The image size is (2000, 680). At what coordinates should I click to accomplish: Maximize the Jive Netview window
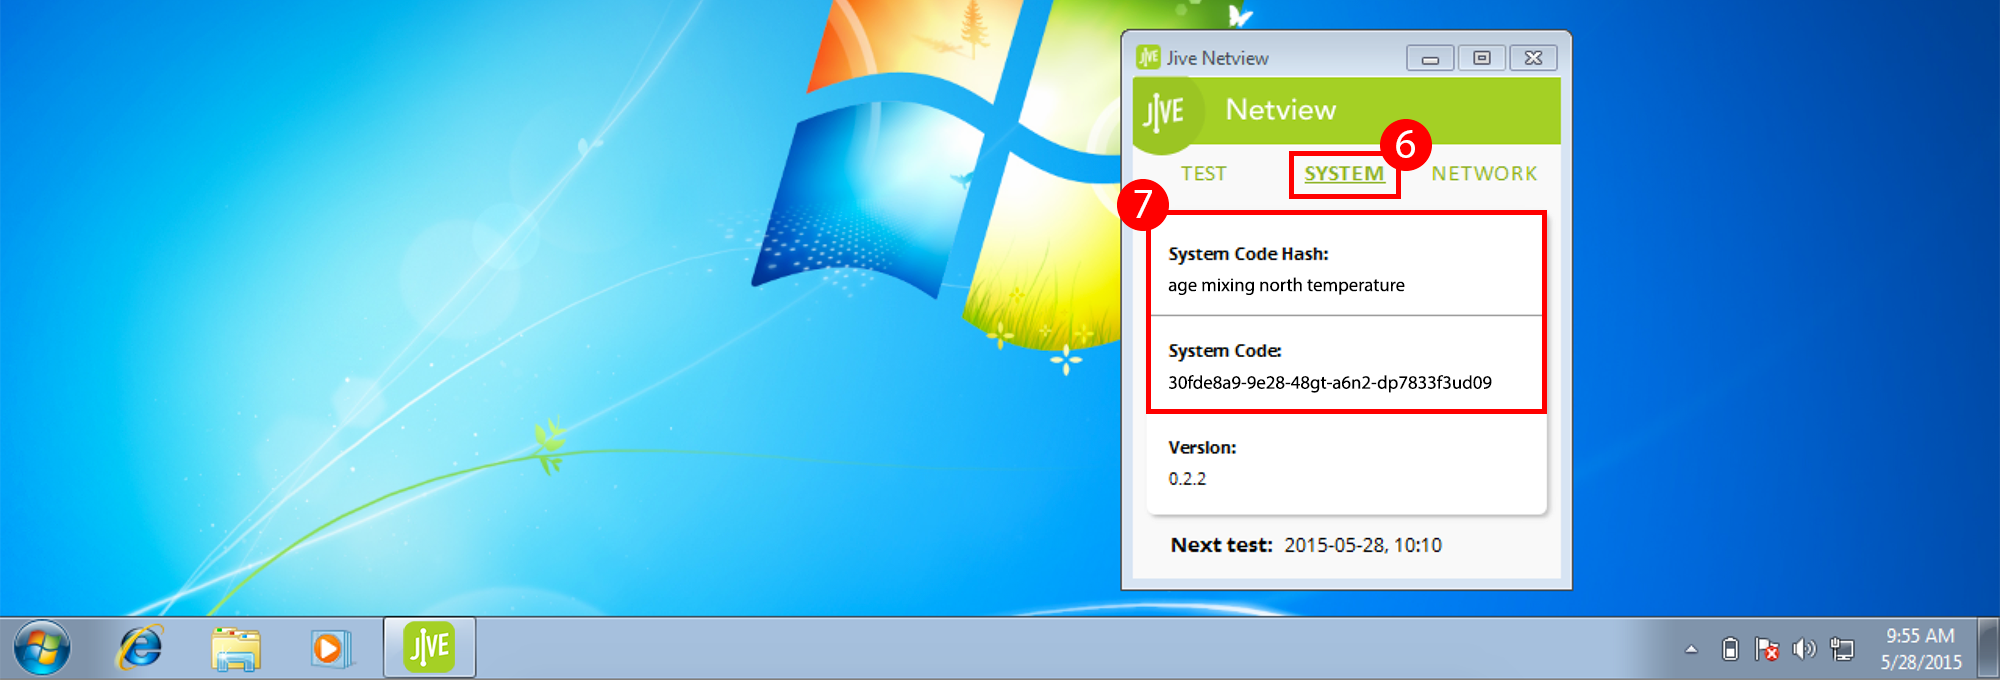click(1482, 58)
